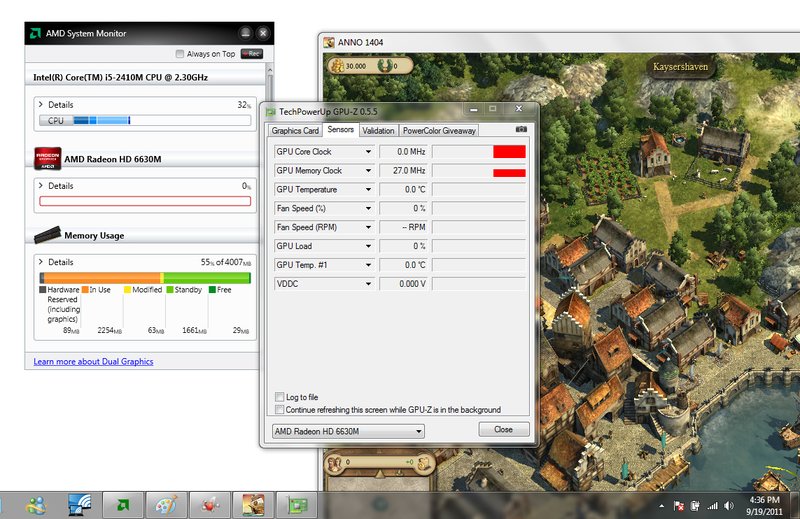Click the taskbar clock showing 4:36 PM
This screenshot has height=519, width=800.
tap(764, 505)
